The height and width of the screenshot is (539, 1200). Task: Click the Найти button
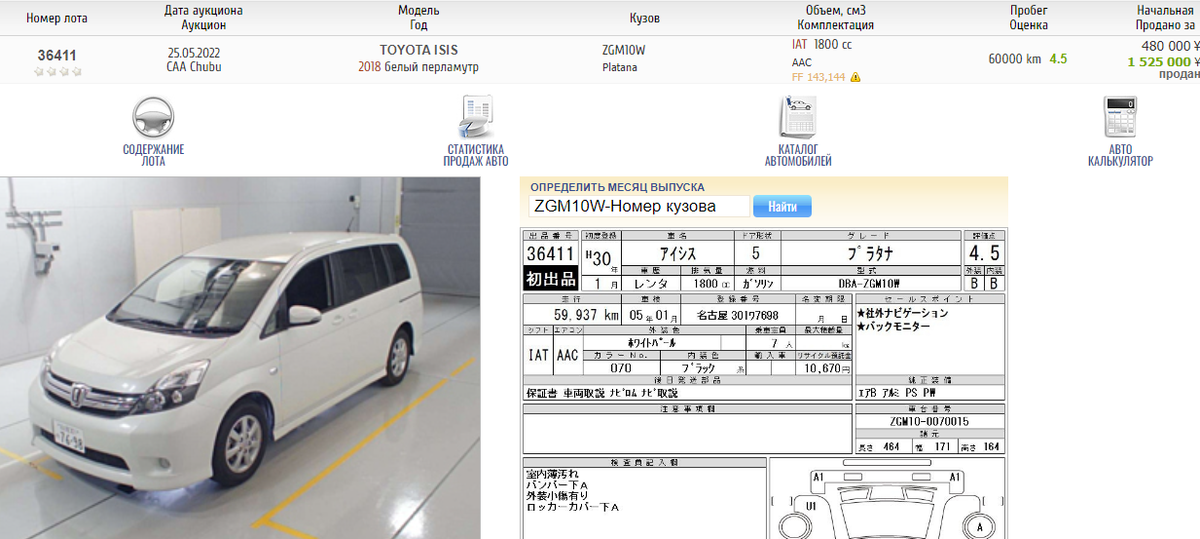click(x=782, y=206)
